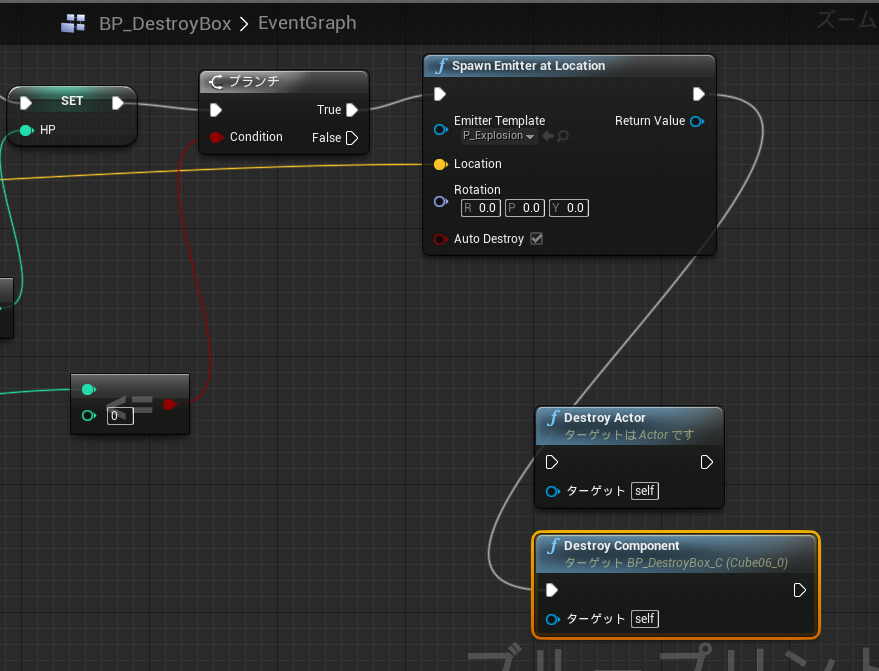Image resolution: width=879 pixels, height=671 pixels.
Task: Select BP_DestroyBox breadcrumb
Action: pyautogui.click(x=165, y=24)
